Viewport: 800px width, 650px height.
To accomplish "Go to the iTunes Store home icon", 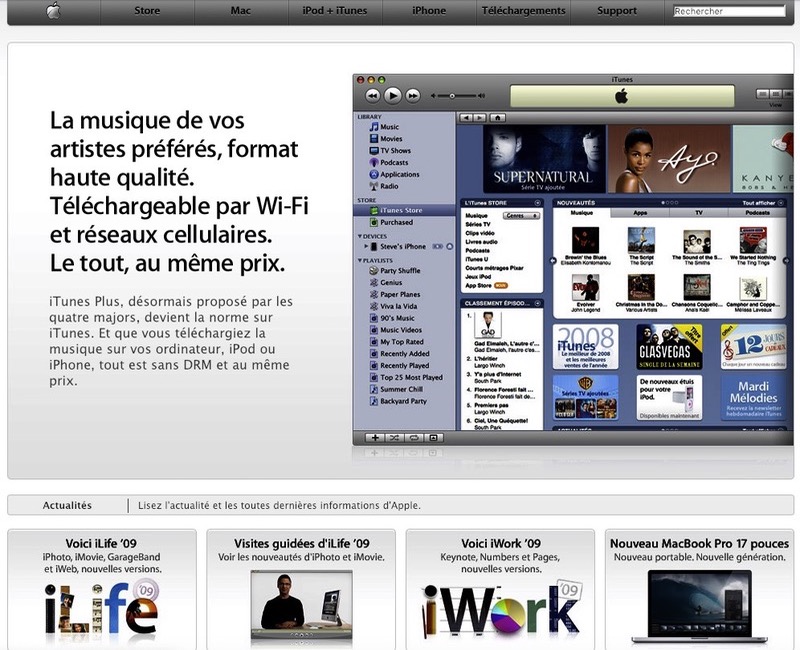I will (x=497, y=118).
